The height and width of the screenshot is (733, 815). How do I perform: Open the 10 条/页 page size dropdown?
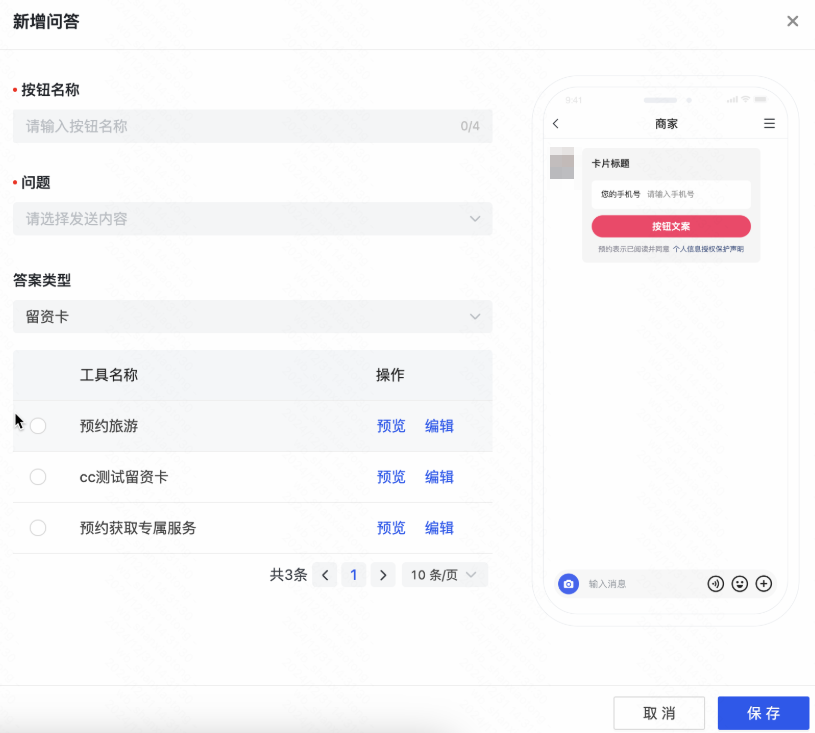click(444, 575)
